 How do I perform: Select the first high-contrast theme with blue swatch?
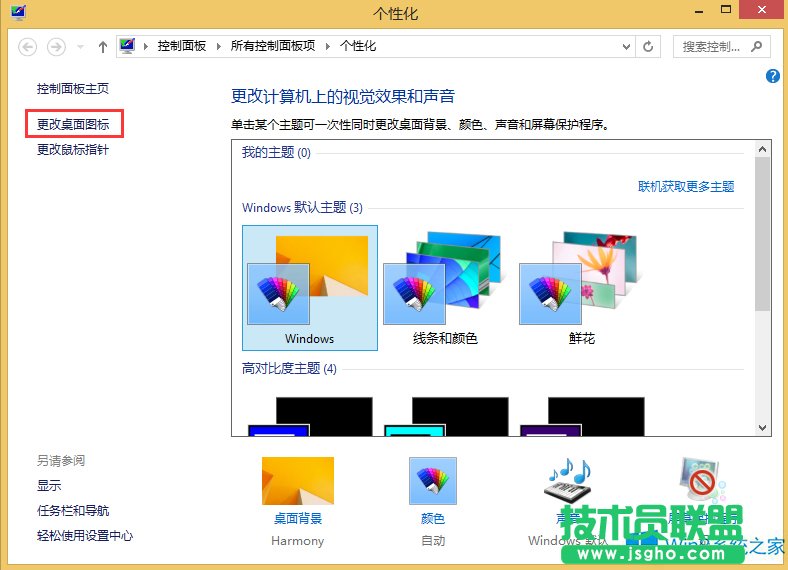(310, 416)
